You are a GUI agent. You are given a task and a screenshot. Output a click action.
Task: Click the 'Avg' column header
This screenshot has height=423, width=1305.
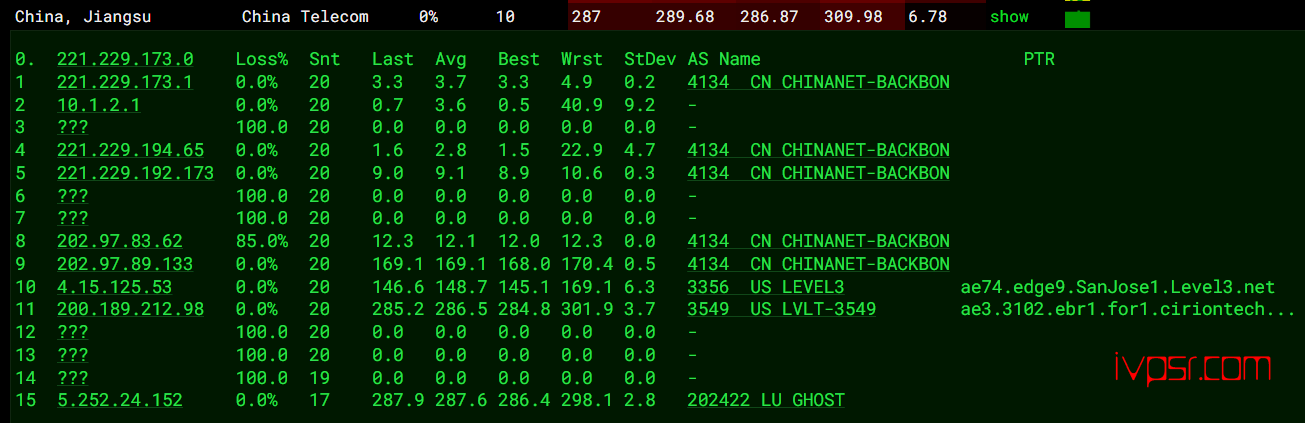tap(451, 59)
